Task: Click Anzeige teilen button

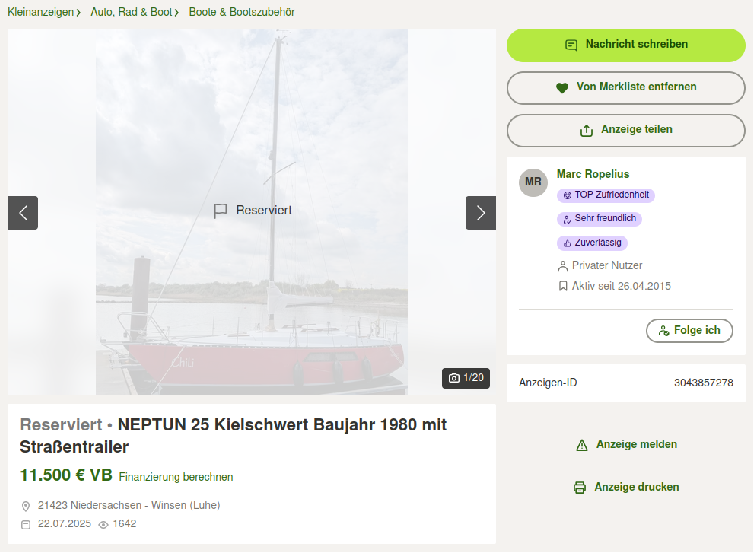Action: point(626,130)
